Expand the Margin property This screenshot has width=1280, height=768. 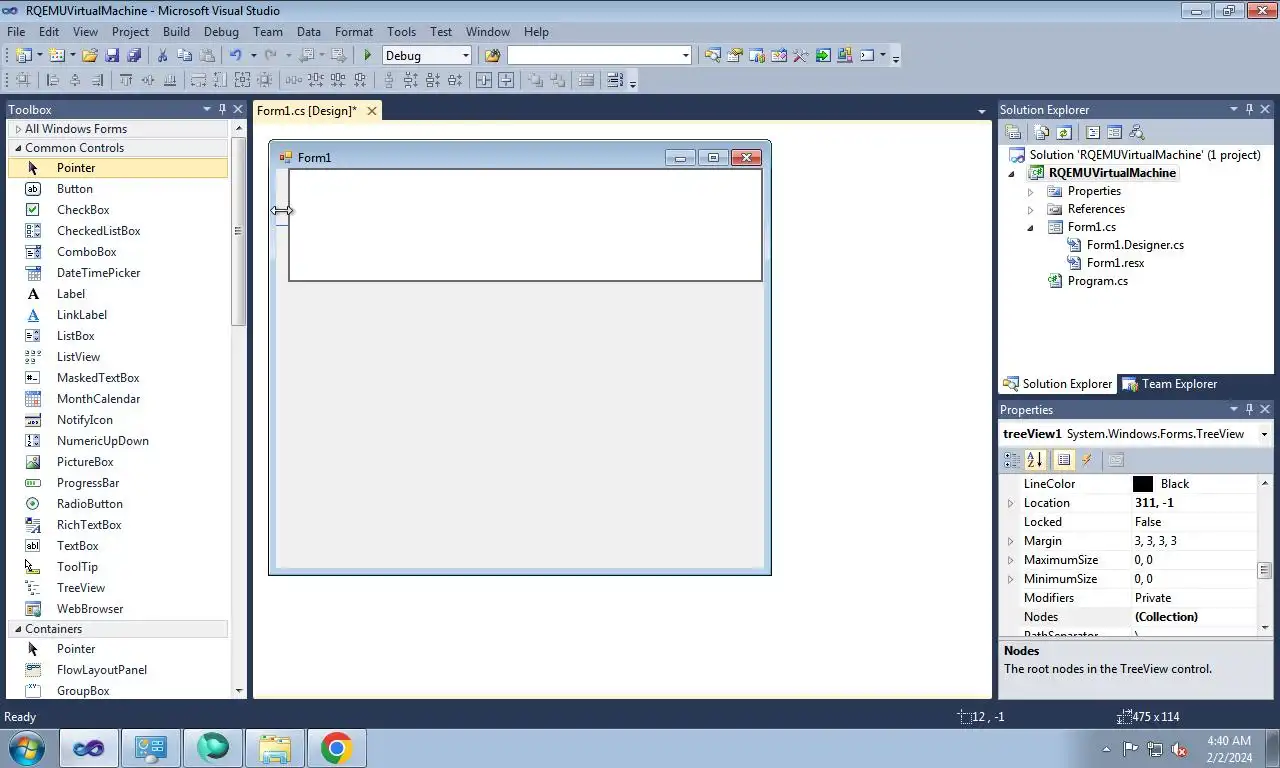coord(1011,541)
